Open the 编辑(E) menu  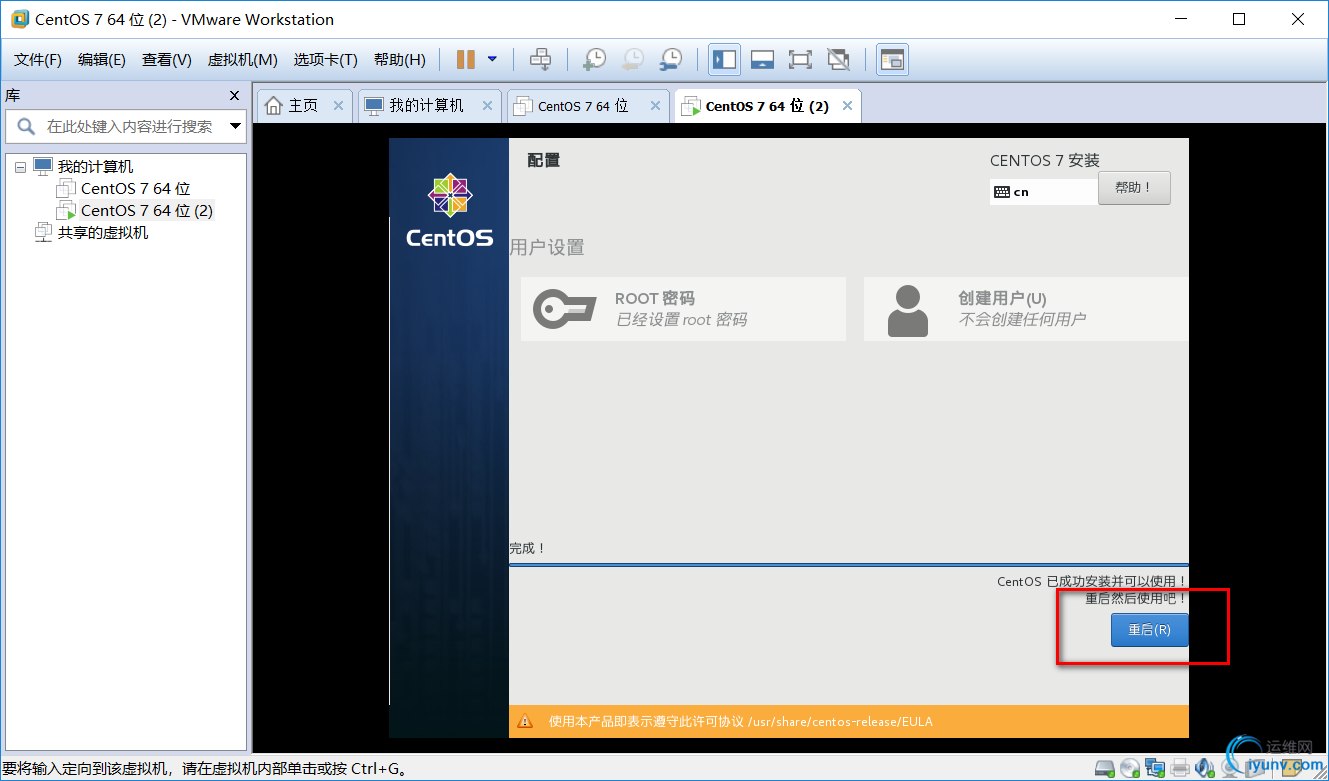coord(102,60)
